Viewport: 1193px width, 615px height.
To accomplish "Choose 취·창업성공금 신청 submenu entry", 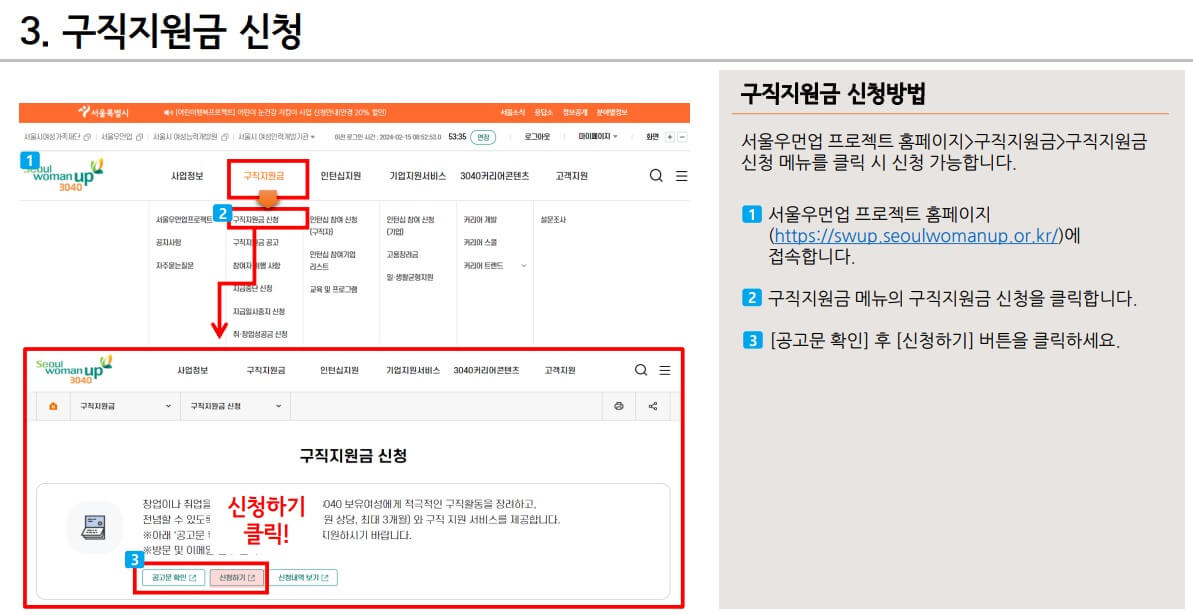I will 260,334.
